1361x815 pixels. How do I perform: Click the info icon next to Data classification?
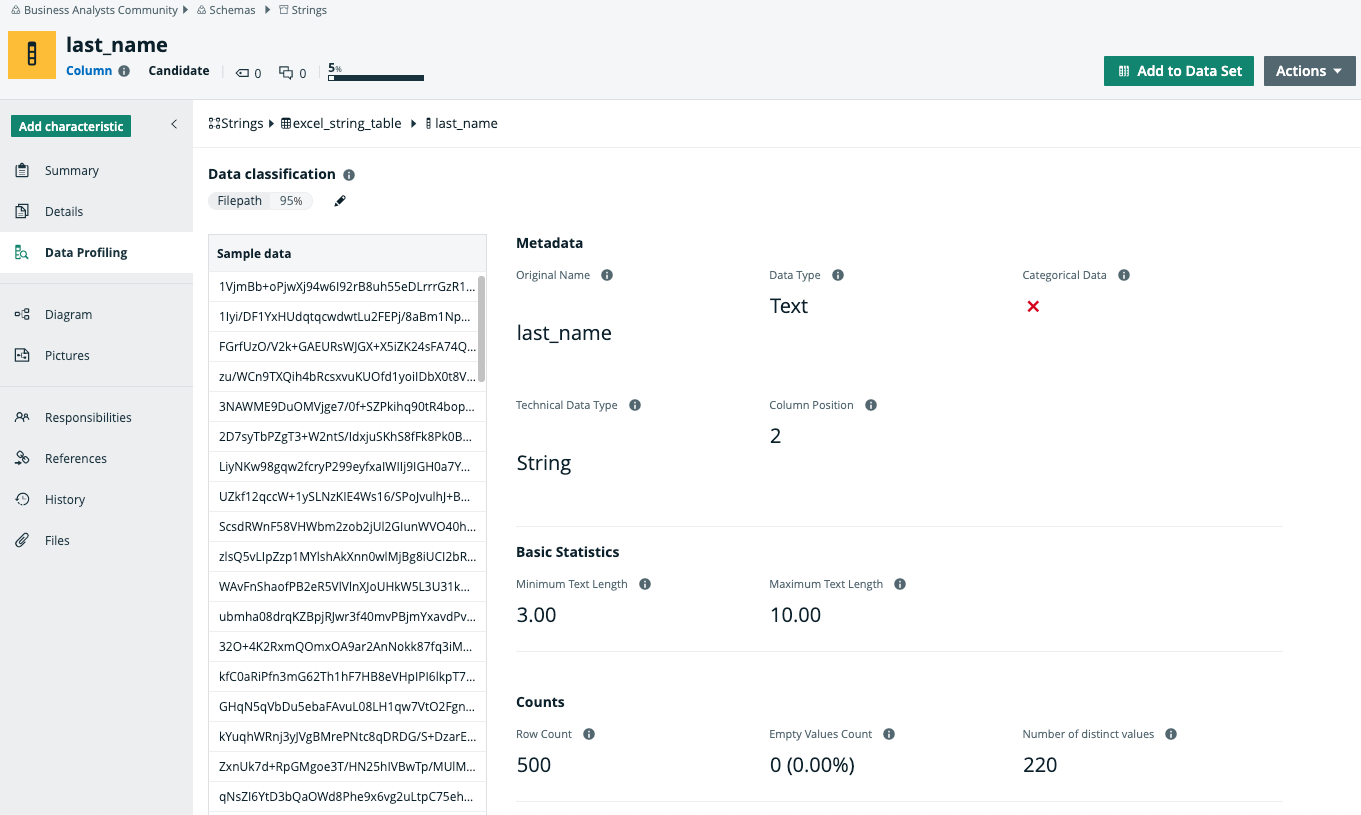[349, 175]
